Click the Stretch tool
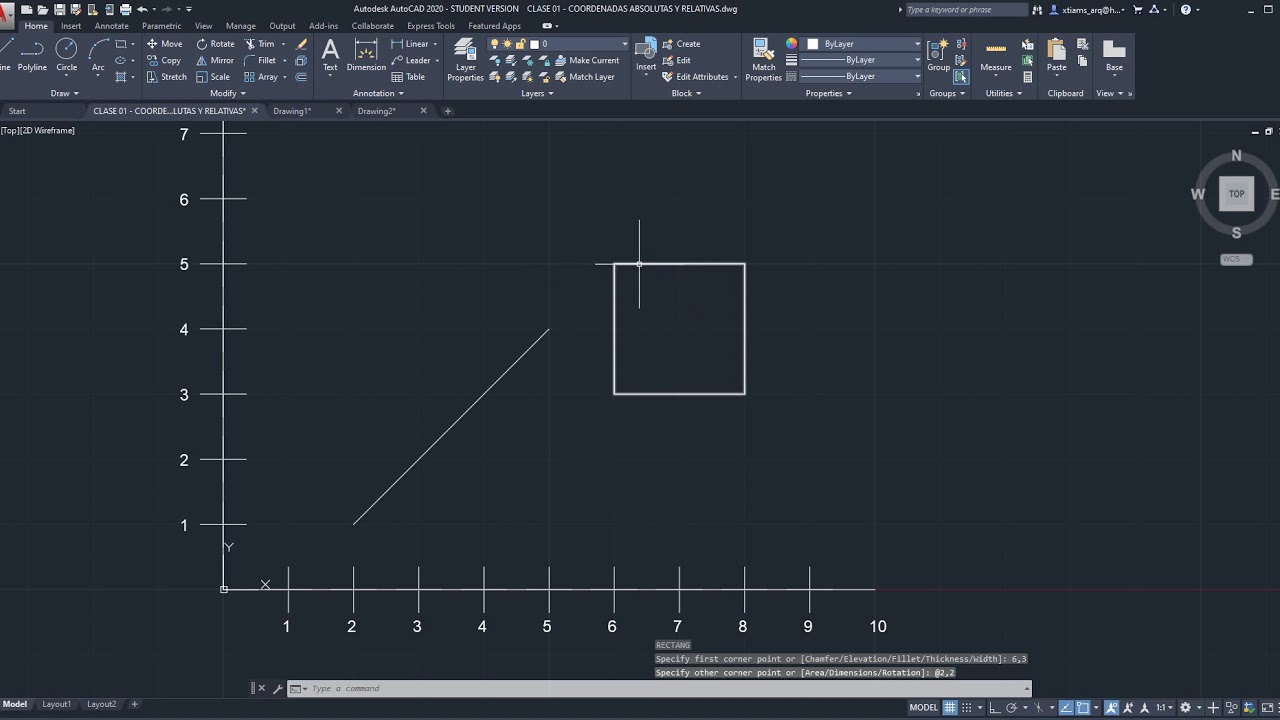 (166, 77)
